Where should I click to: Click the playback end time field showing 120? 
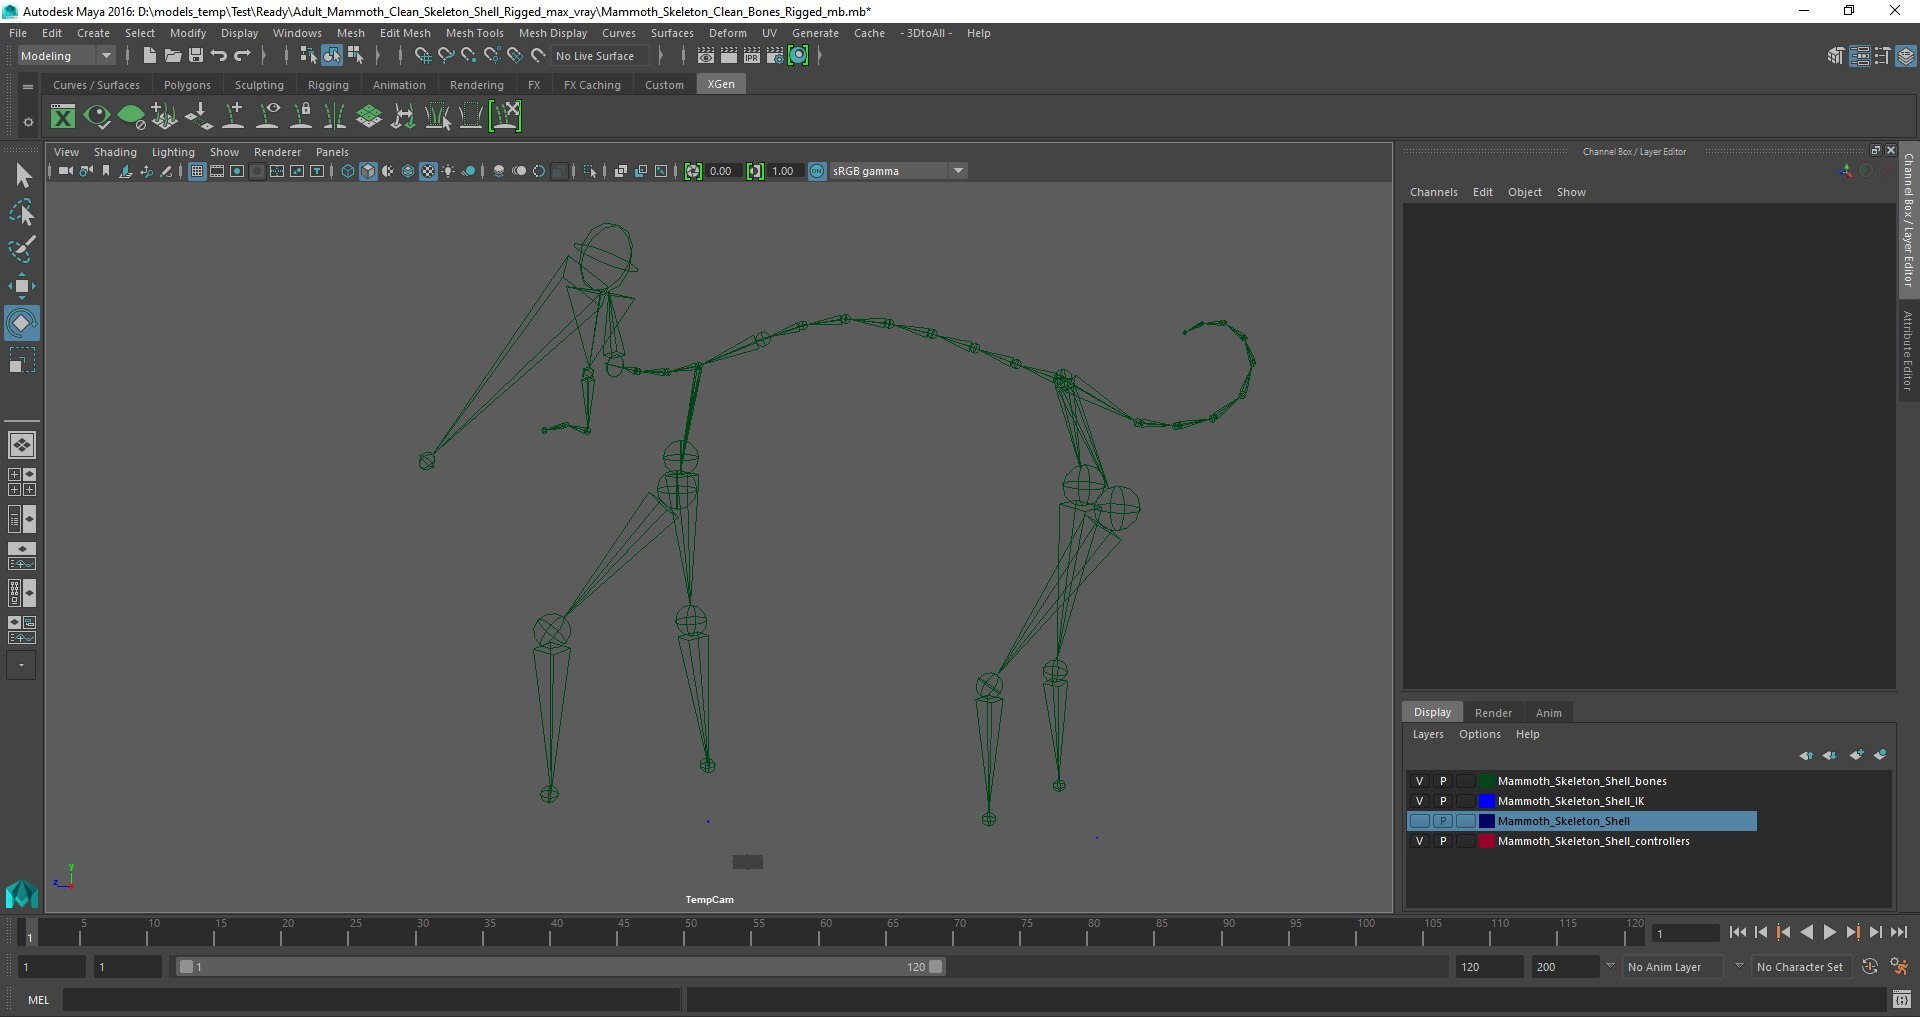pyautogui.click(x=1488, y=967)
